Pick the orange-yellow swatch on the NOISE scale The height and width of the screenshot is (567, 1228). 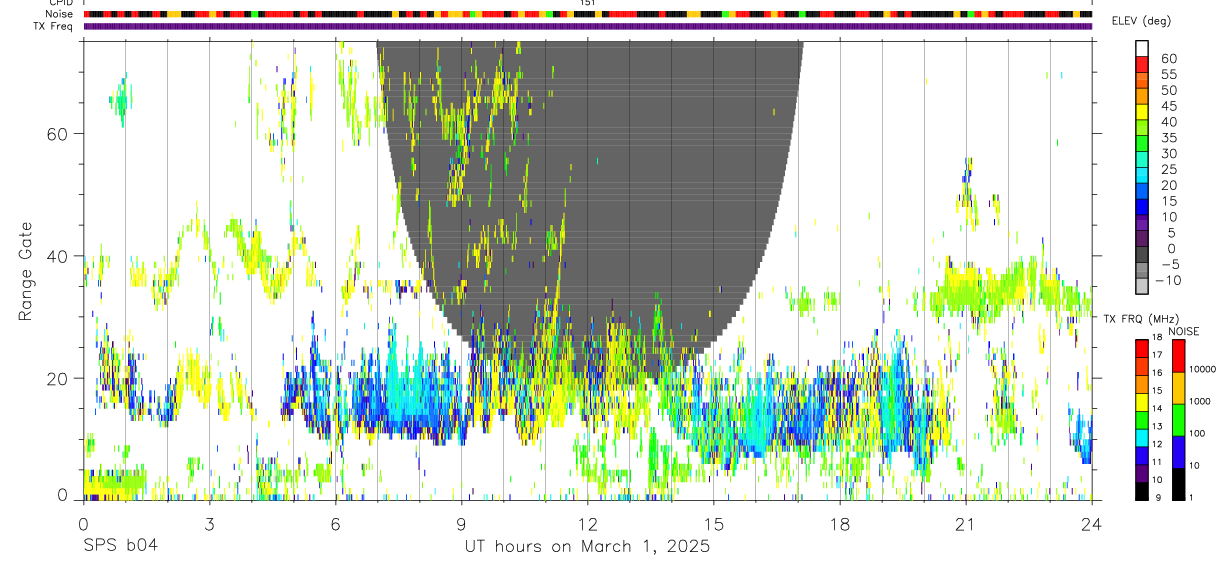pyautogui.click(x=1177, y=388)
